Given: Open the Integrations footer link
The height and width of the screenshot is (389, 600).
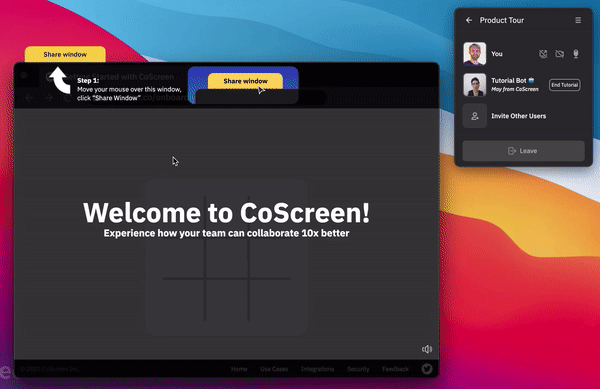Looking at the screenshot, I should click(x=317, y=369).
